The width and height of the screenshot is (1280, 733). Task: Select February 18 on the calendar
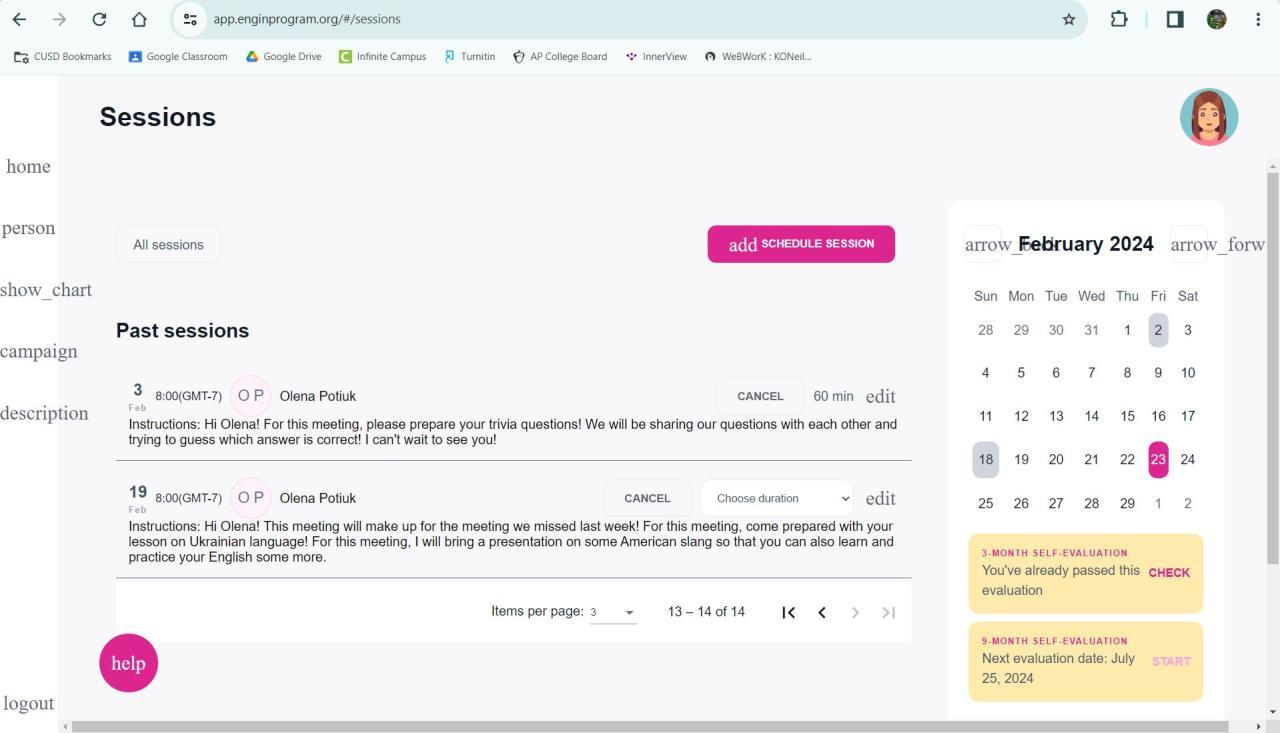tap(985, 460)
